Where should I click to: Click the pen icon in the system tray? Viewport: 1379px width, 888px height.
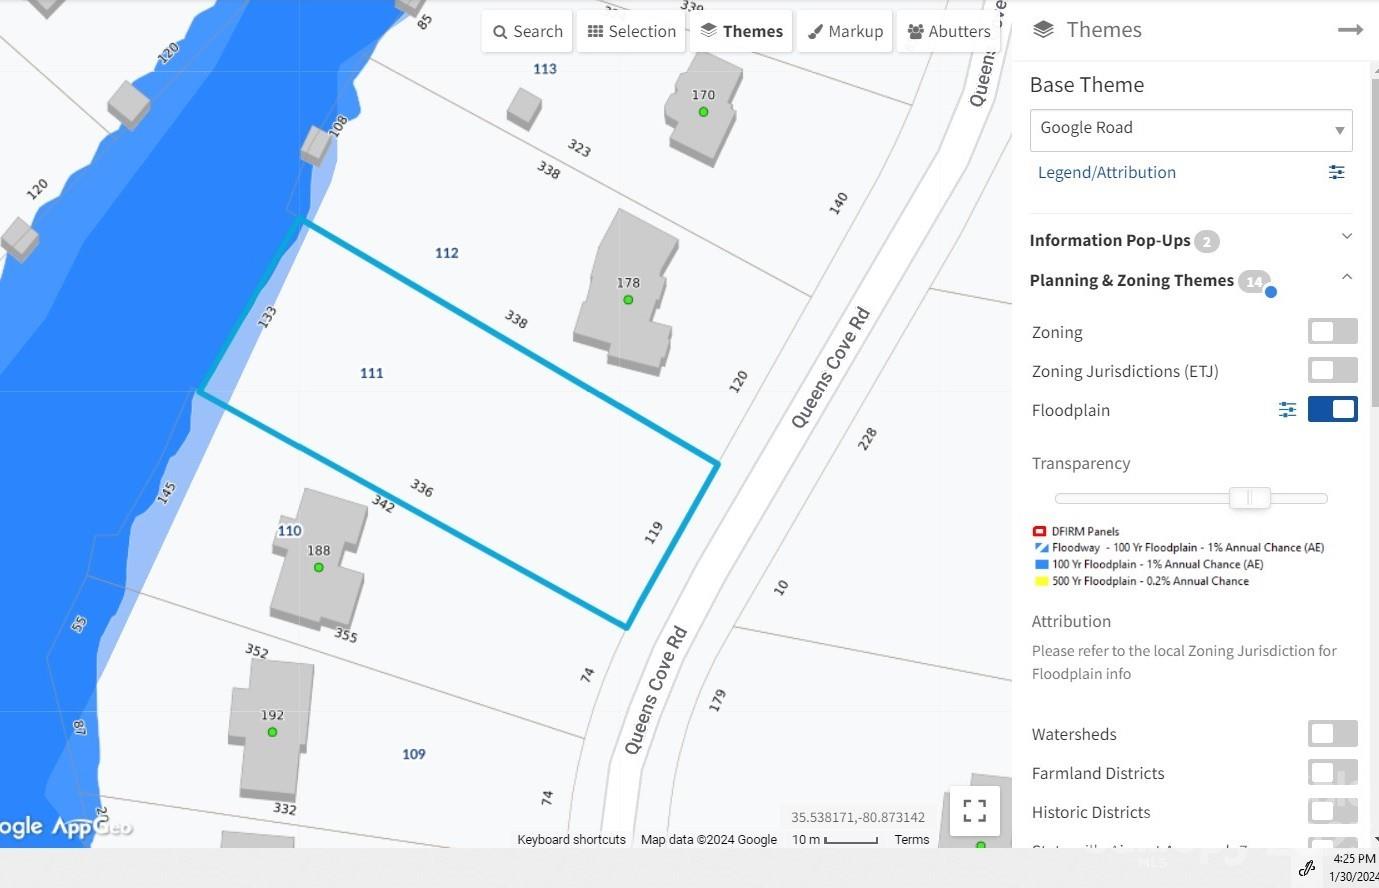click(x=1306, y=867)
